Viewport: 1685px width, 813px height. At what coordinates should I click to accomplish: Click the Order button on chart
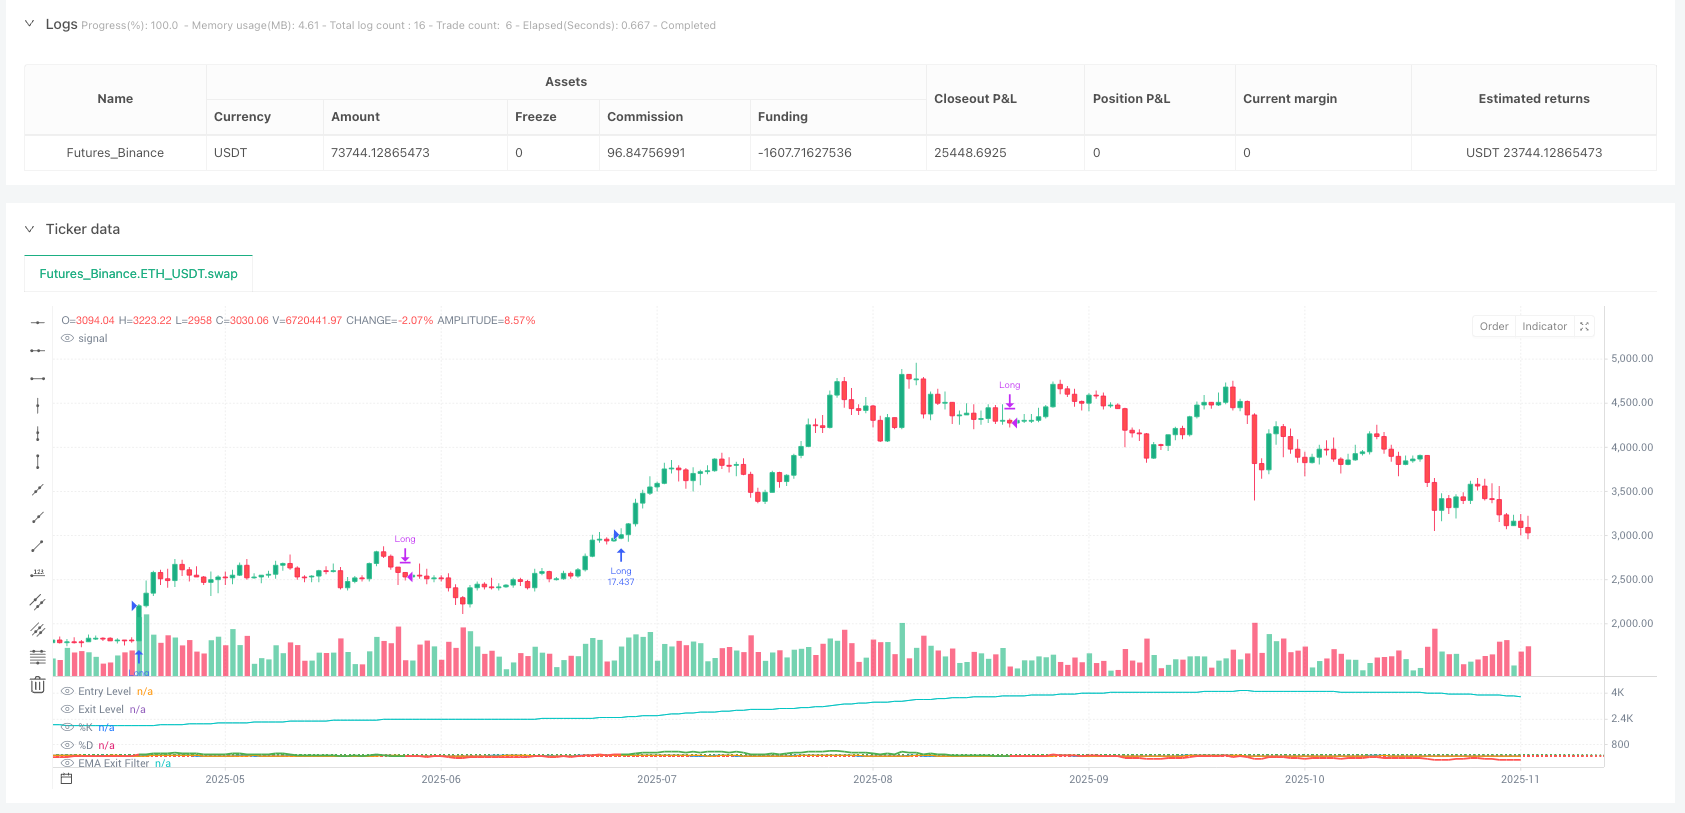tap(1494, 326)
